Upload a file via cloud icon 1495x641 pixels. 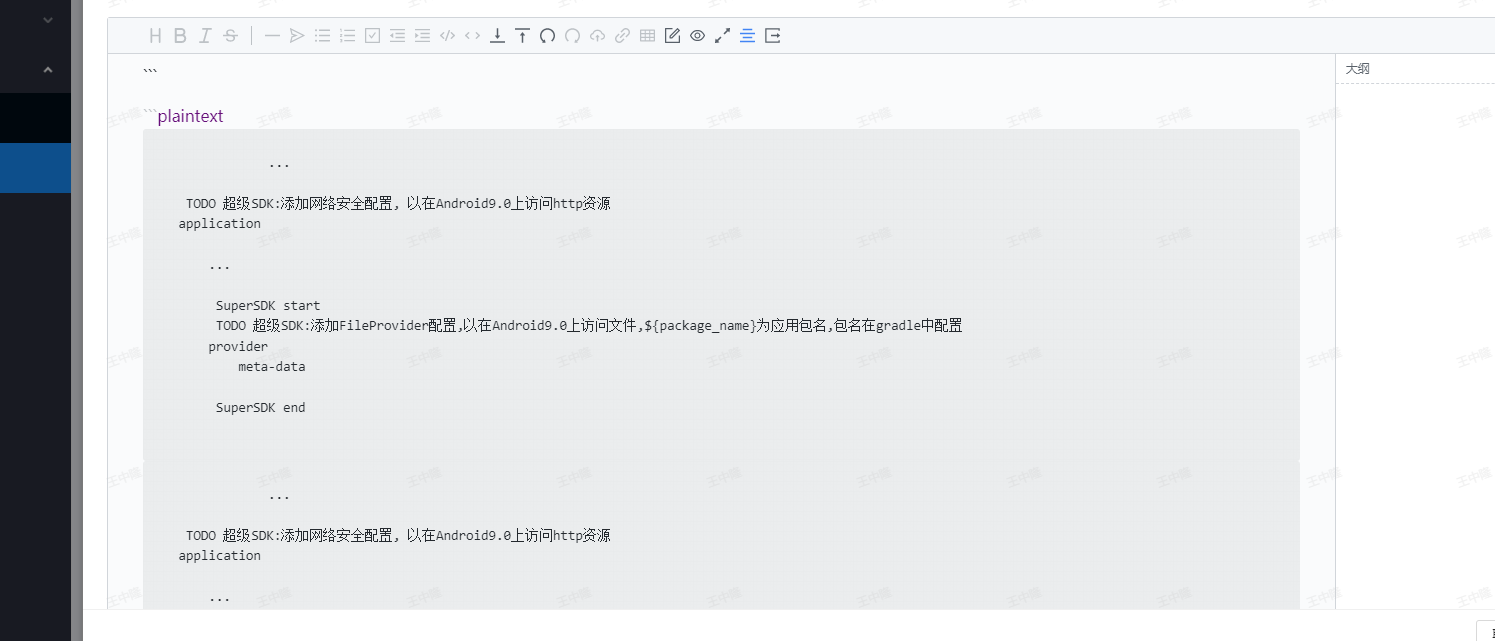click(x=597, y=36)
